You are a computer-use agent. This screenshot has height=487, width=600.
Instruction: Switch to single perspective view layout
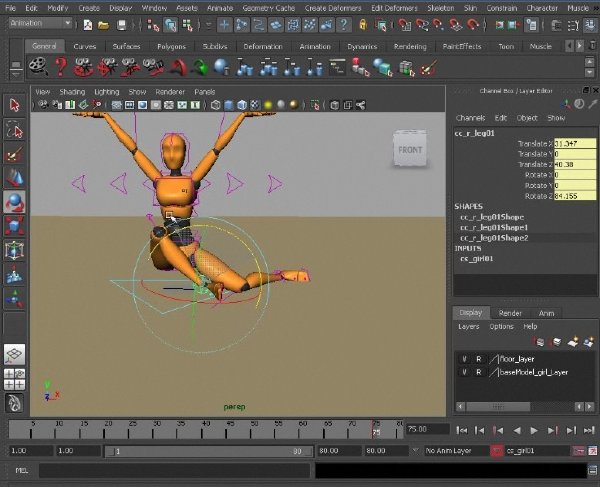15,354
